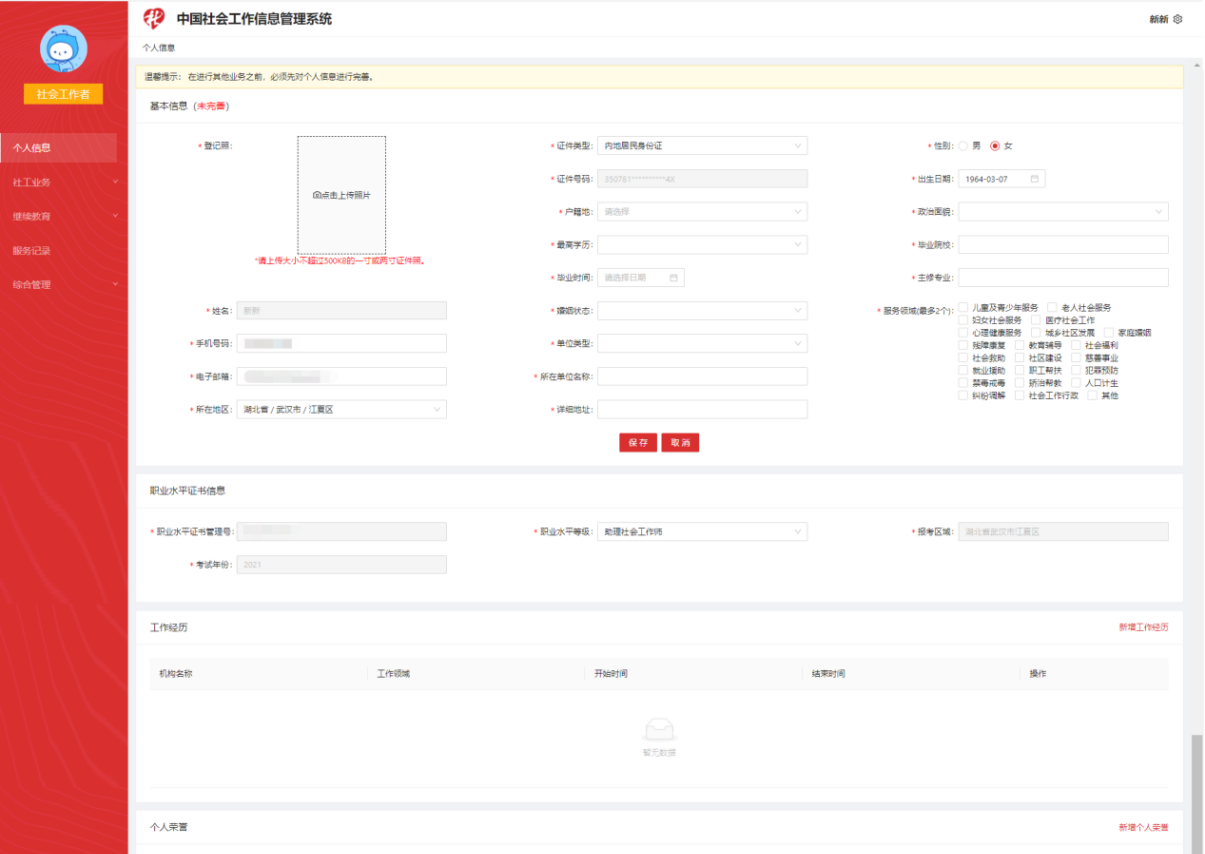Click the red 保存 button
The width and height of the screenshot is (1205, 854).
tap(638, 443)
